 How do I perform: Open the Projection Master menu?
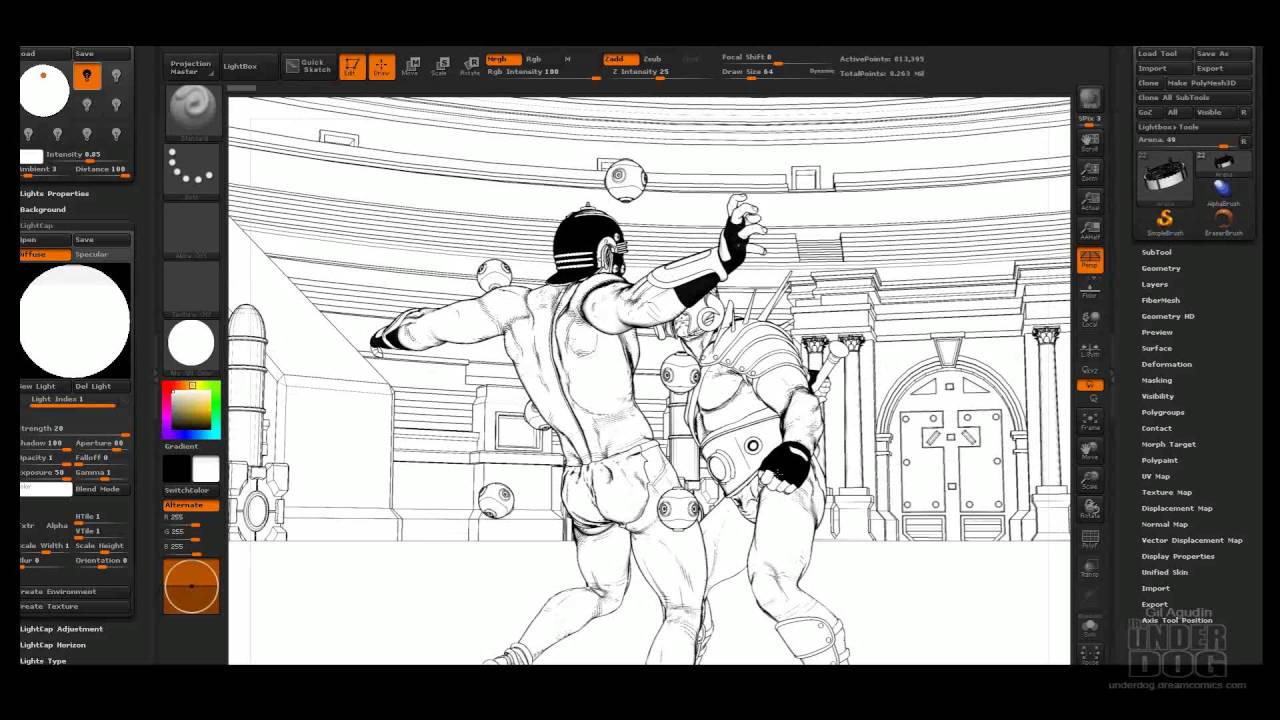pyautogui.click(x=190, y=66)
